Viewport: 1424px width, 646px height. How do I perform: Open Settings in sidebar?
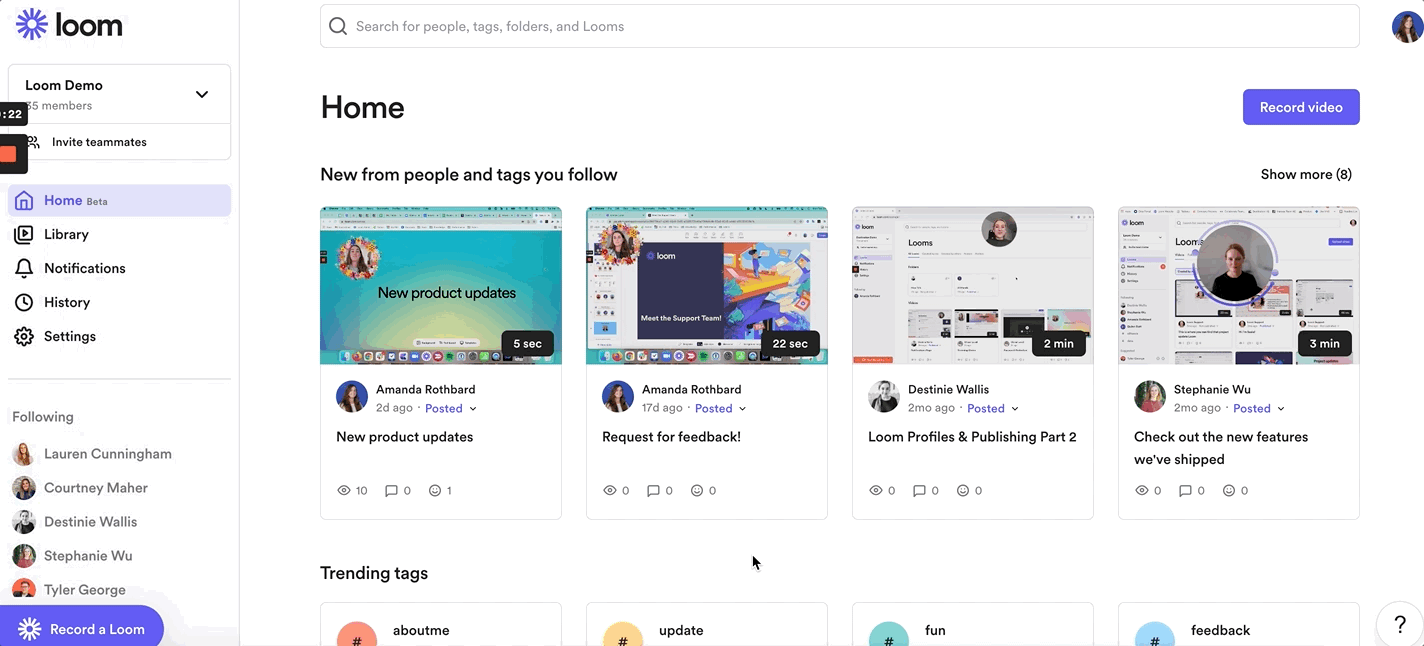click(x=69, y=336)
